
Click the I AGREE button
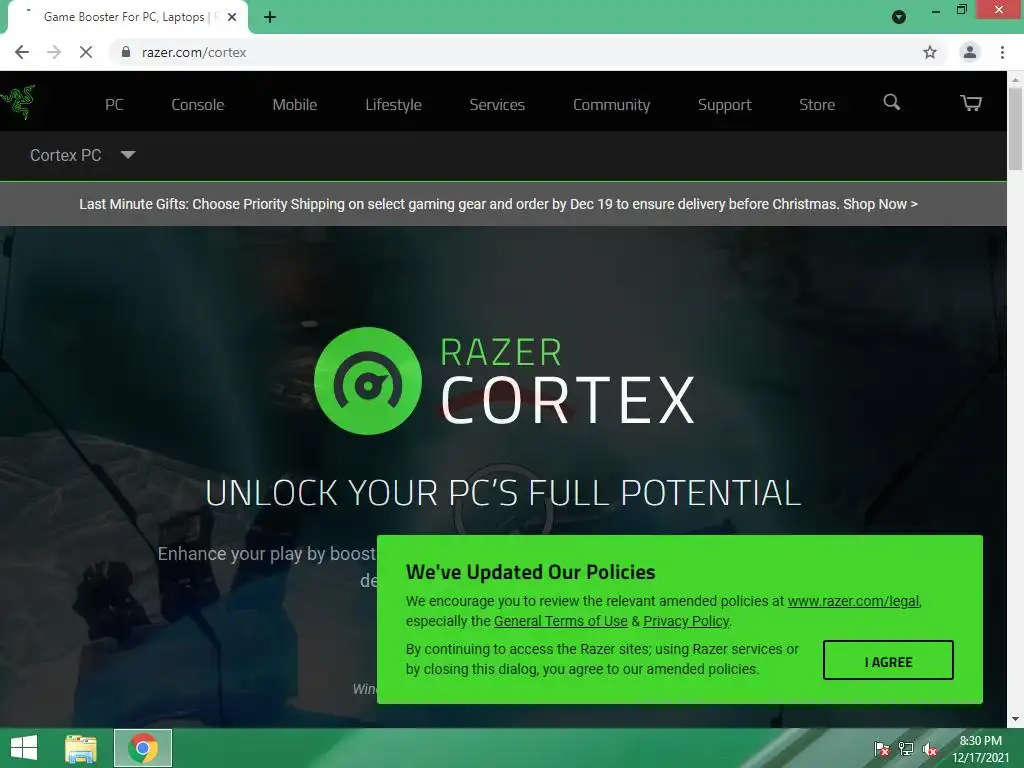click(x=888, y=660)
